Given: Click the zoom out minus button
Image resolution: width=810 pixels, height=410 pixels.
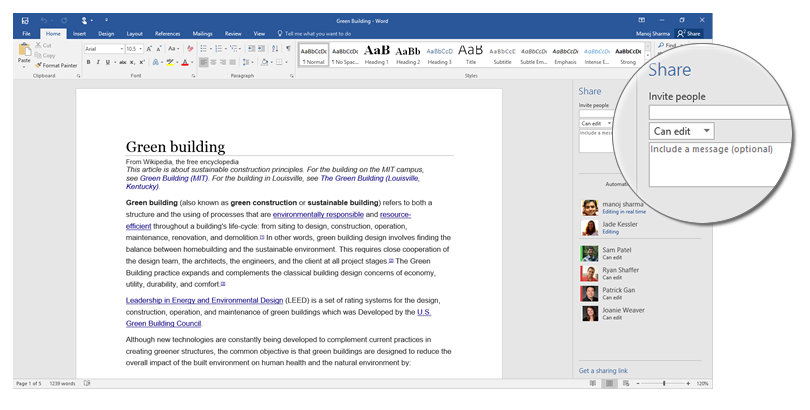Looking at the screenshot, I should [638, 384].
